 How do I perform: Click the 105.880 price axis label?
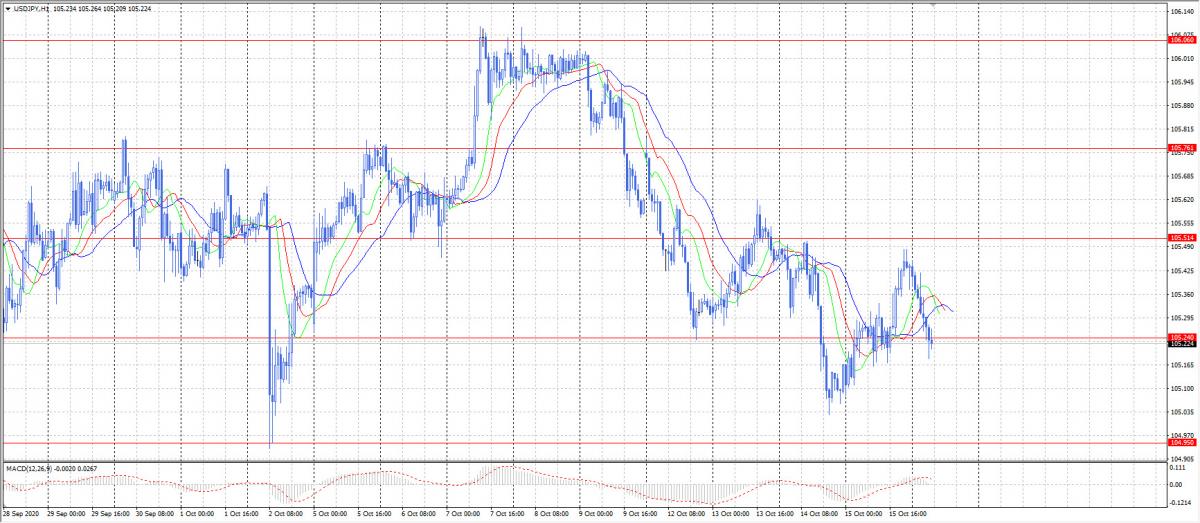(1182, 106)
